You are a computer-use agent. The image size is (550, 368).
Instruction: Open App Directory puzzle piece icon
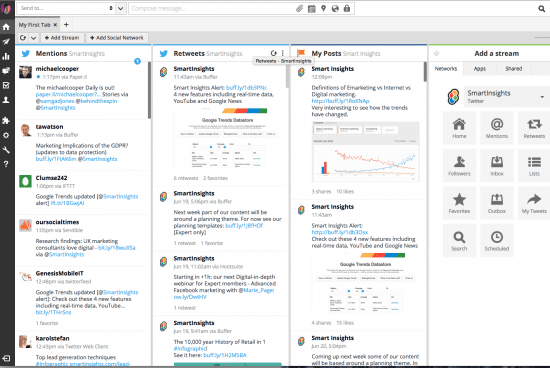[6, 121]
